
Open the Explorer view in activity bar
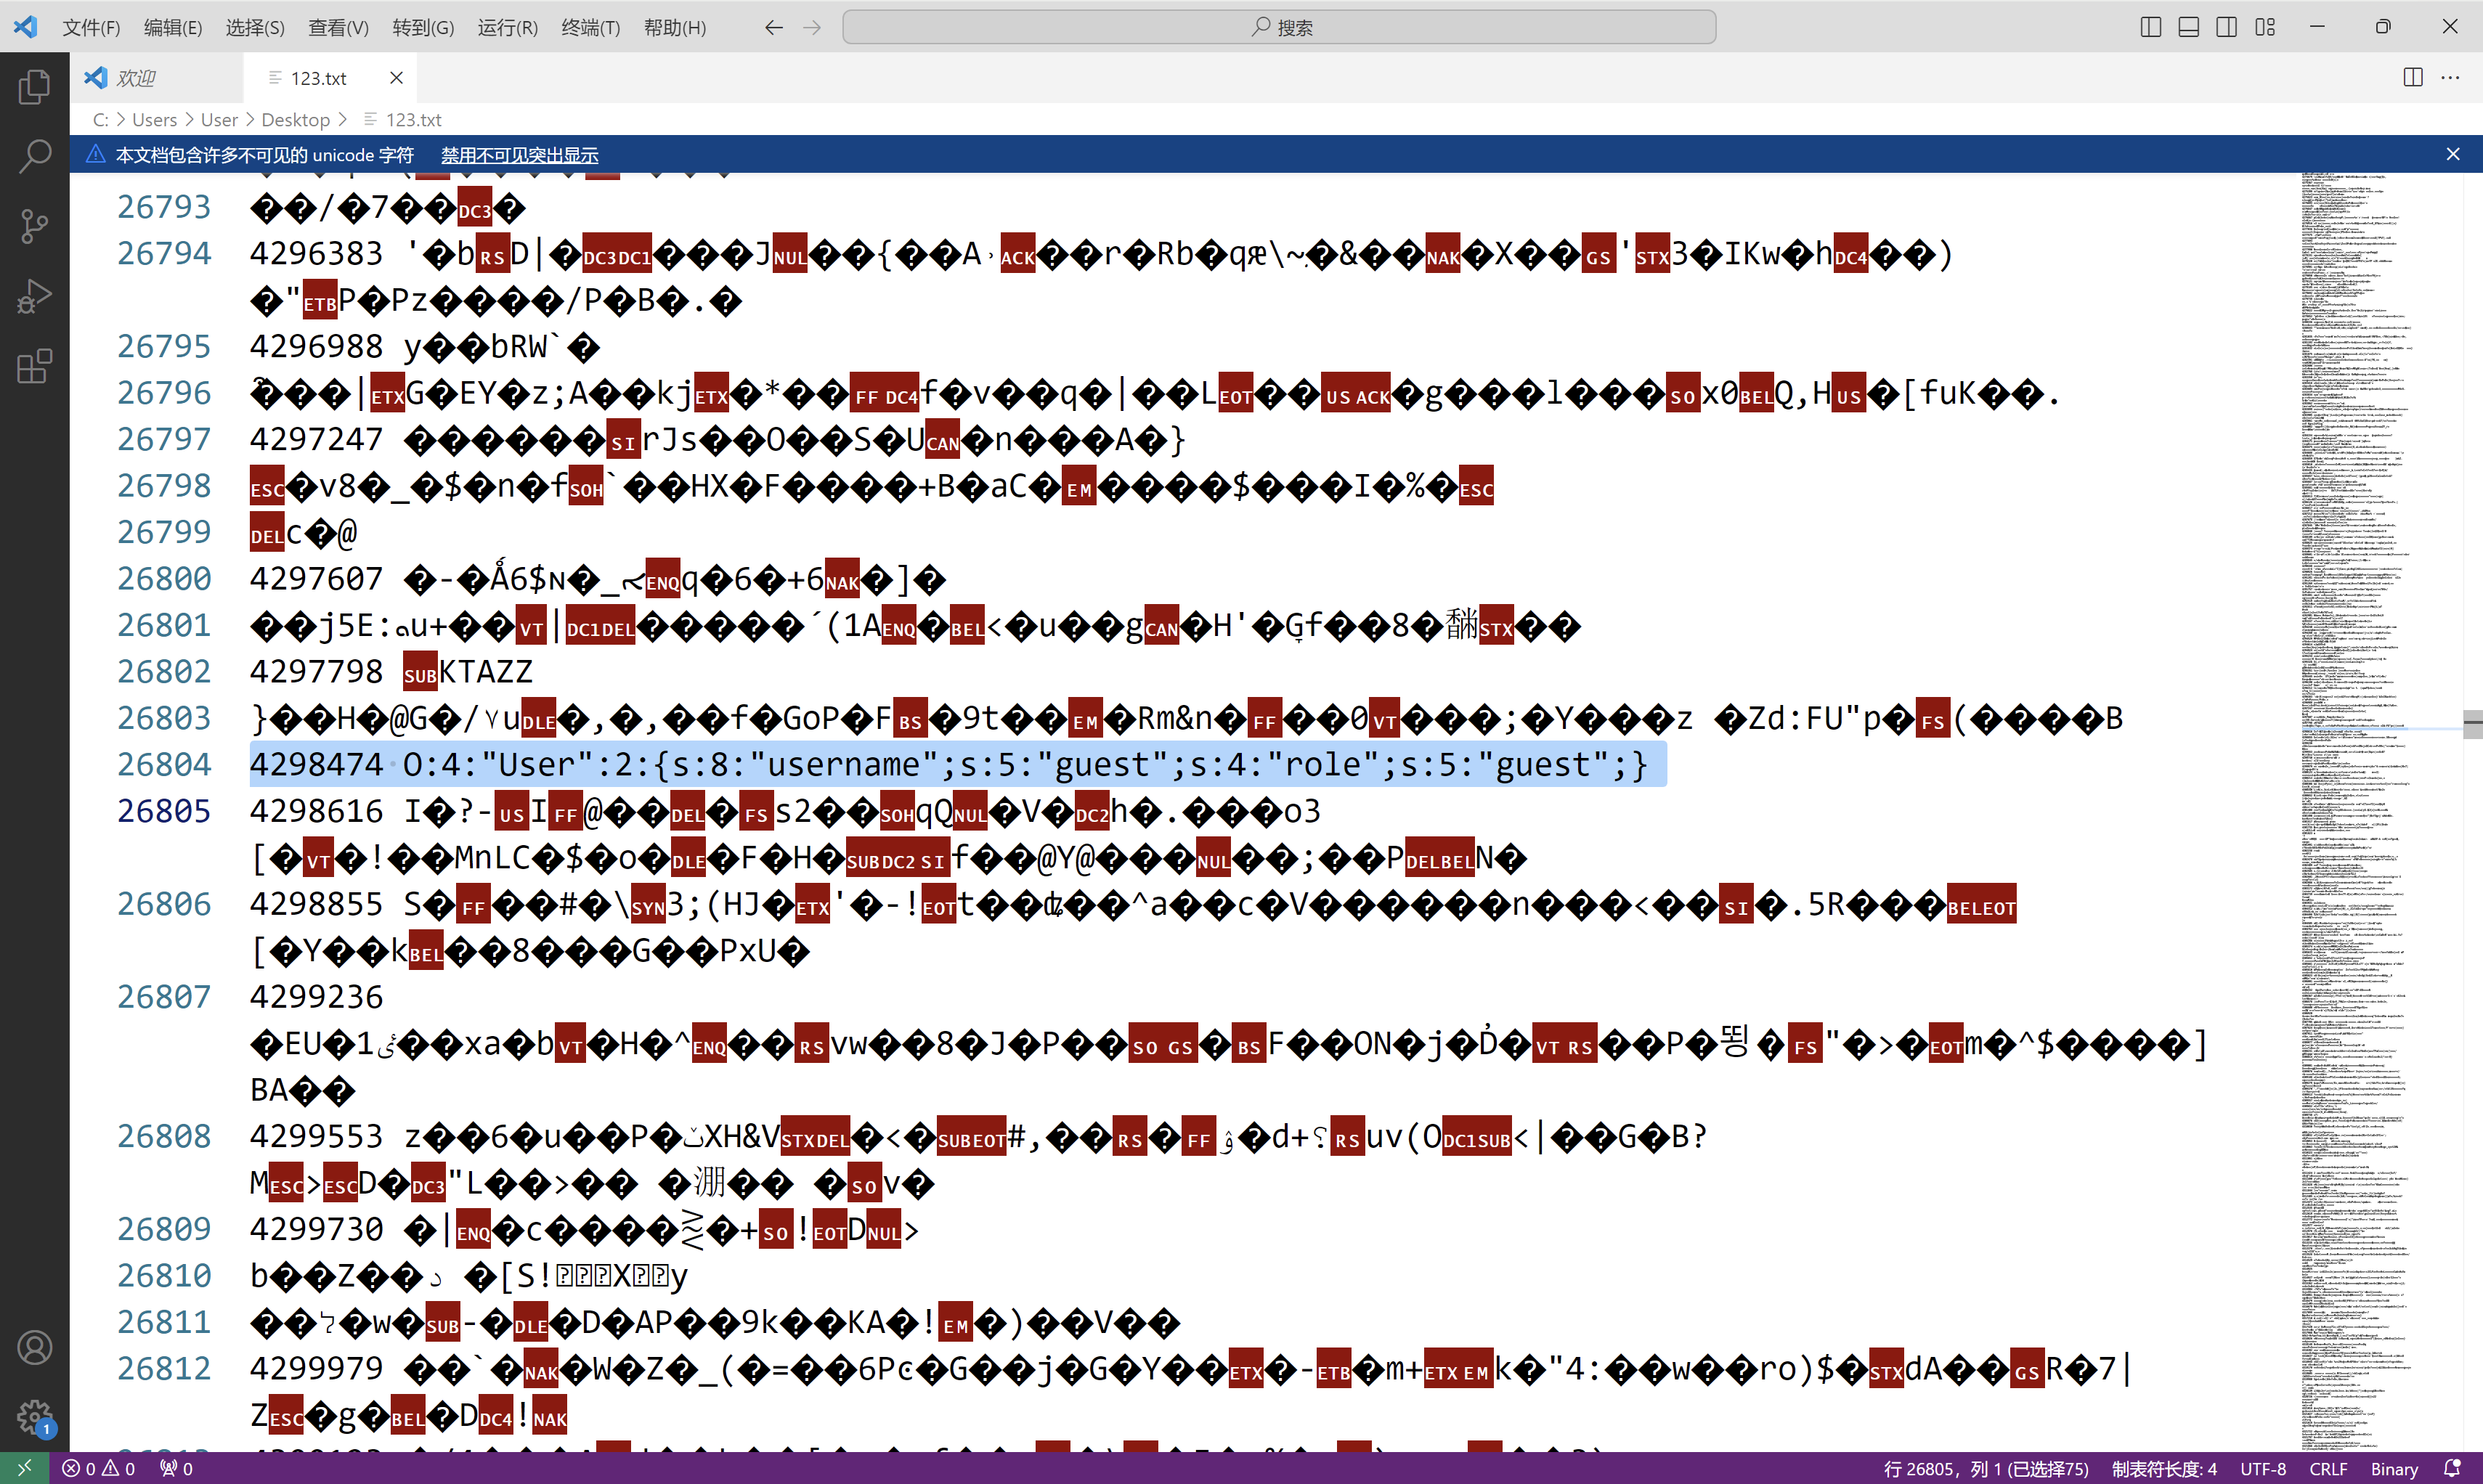[34, 87]
